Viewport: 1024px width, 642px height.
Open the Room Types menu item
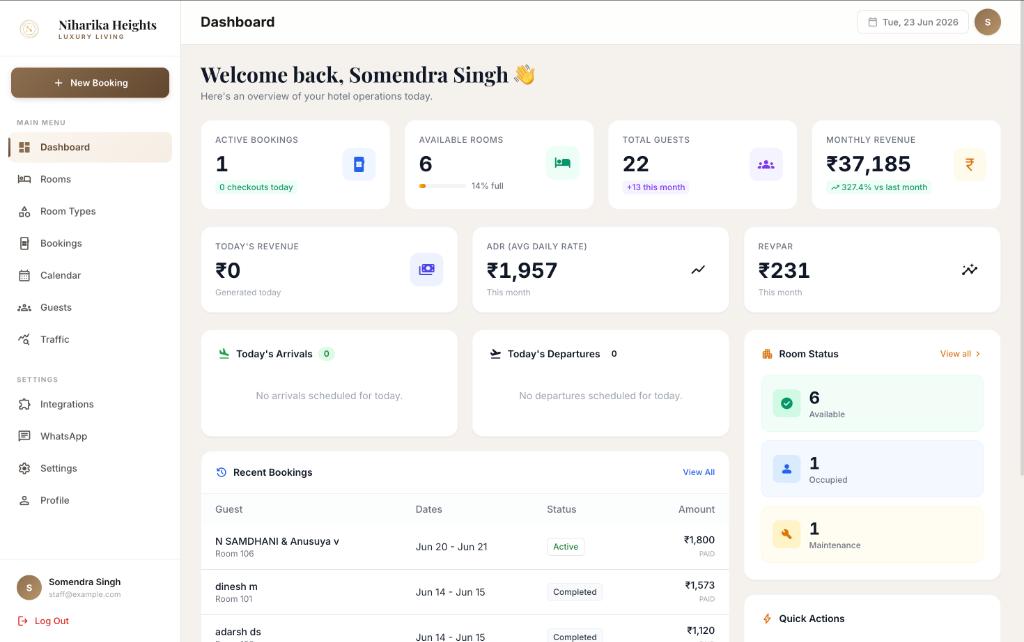(x=90, y=211)
